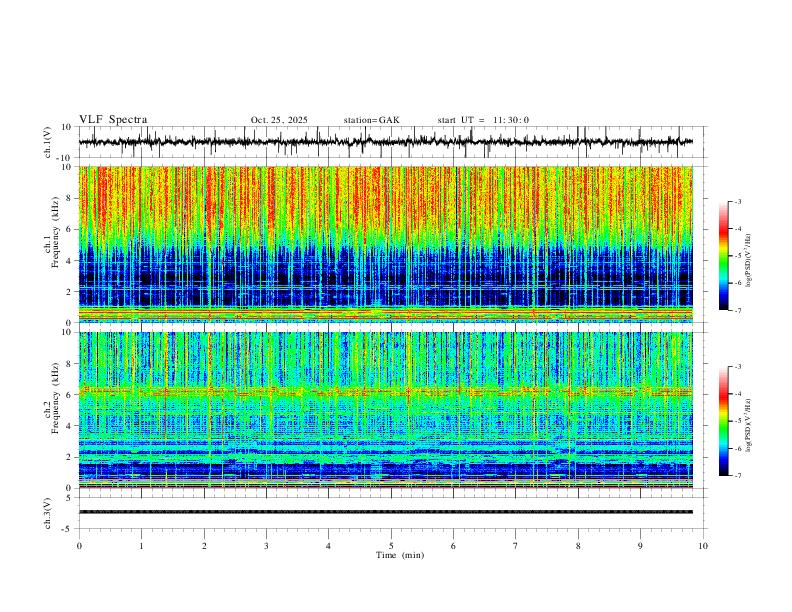This screenshot has height=612, width=792.
Task: Click the "8" kHz tick of ch.1 spectrogram
Action: point(69,198)
